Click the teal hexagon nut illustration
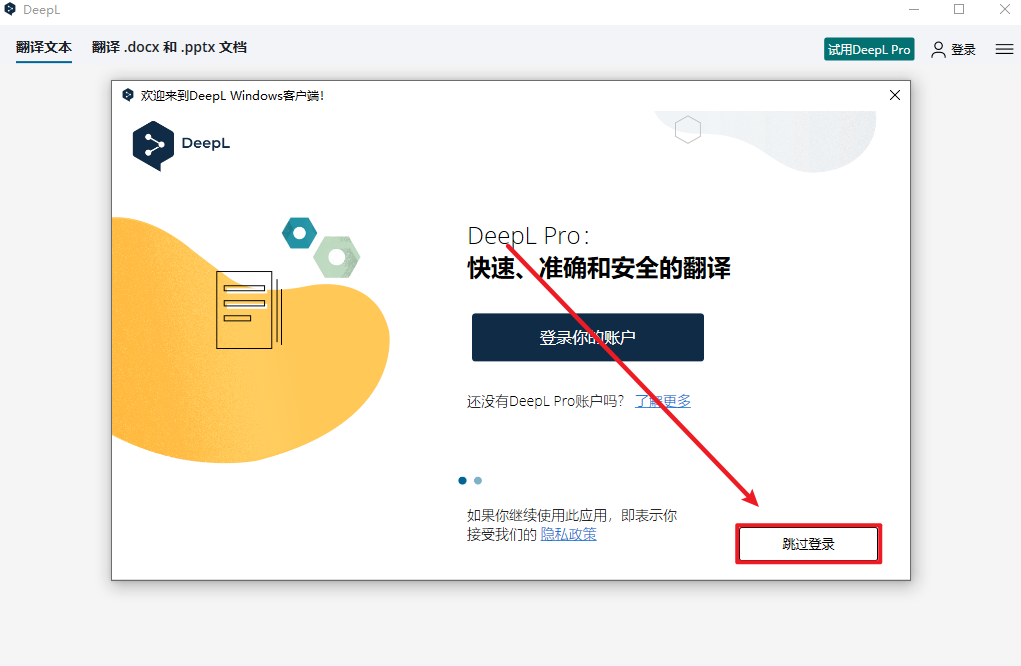 [299, 233]
